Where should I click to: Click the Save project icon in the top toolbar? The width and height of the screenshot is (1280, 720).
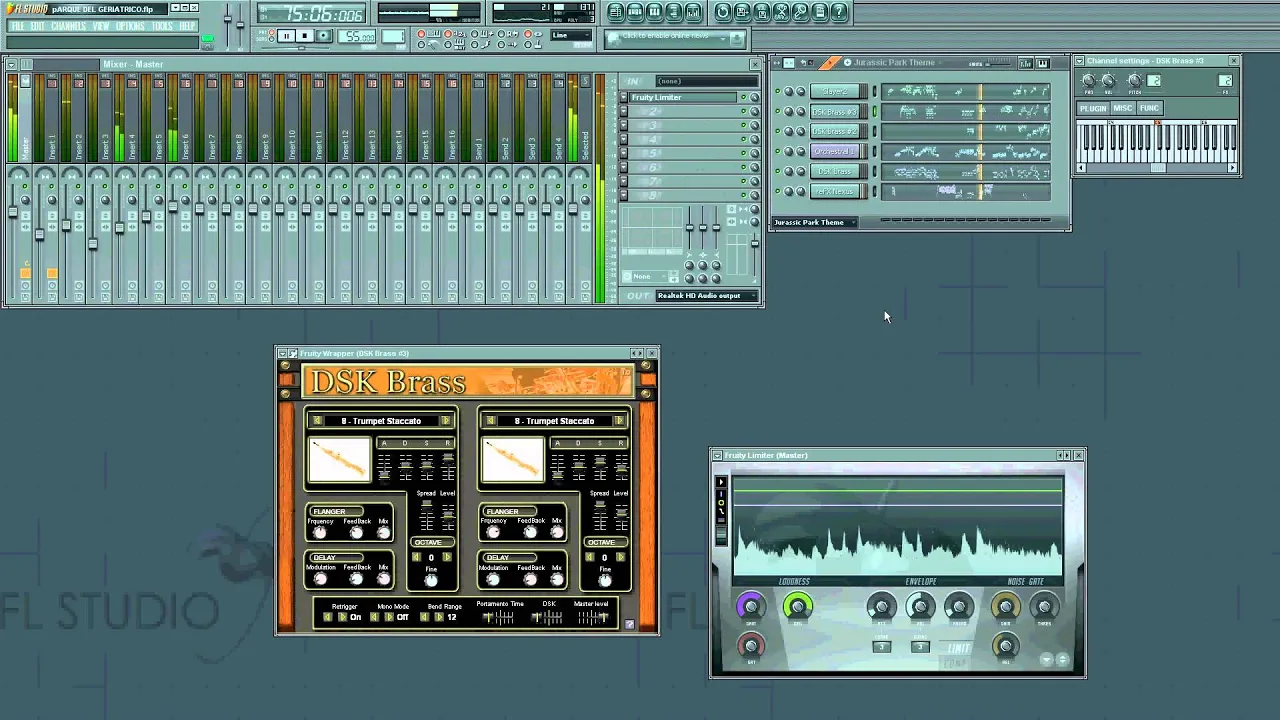pyautogui.click(x=742, y=12)
